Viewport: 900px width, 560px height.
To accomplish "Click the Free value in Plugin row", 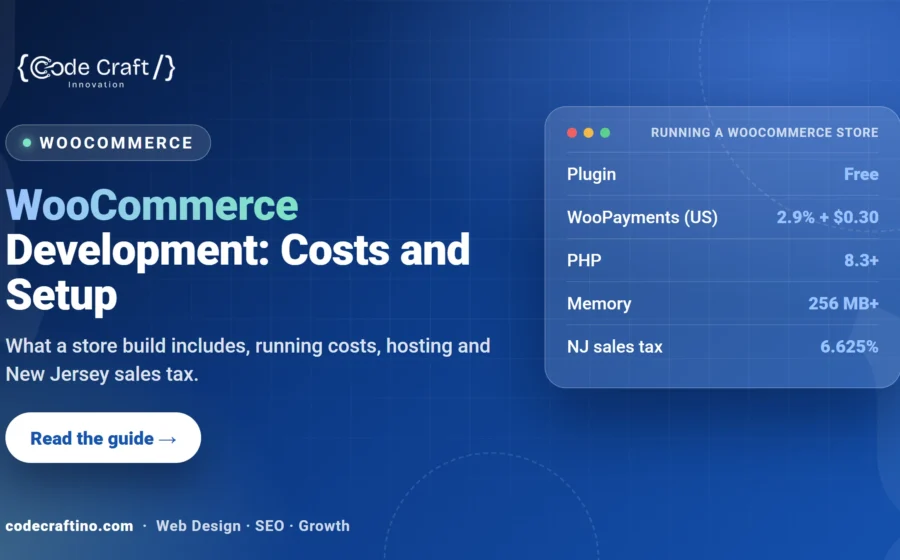I will point(861,174).
